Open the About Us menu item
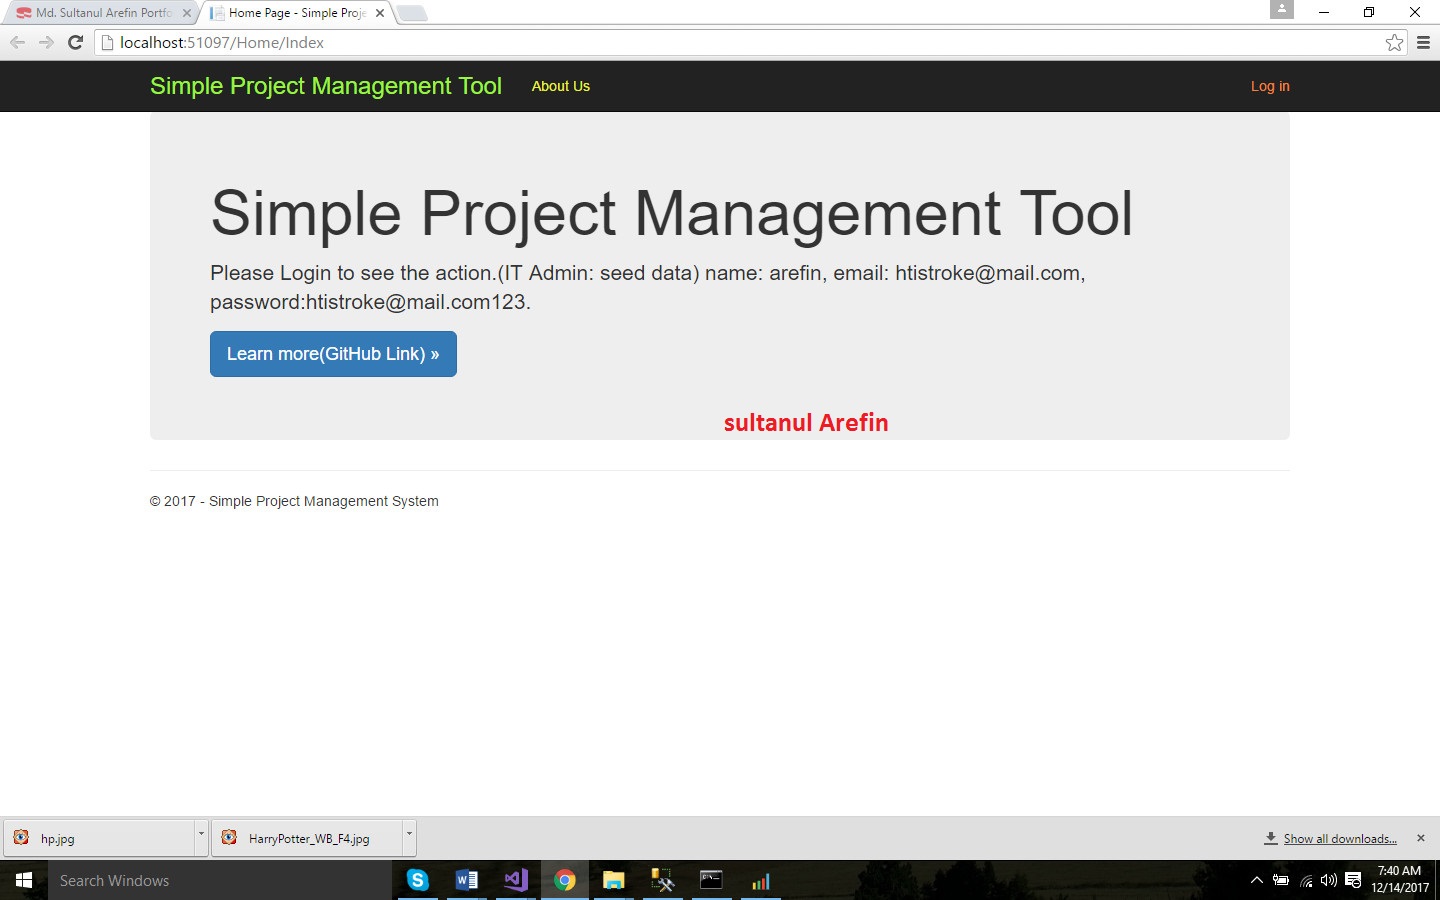This screenshot has width=1440, height=900. pos(560,86)
